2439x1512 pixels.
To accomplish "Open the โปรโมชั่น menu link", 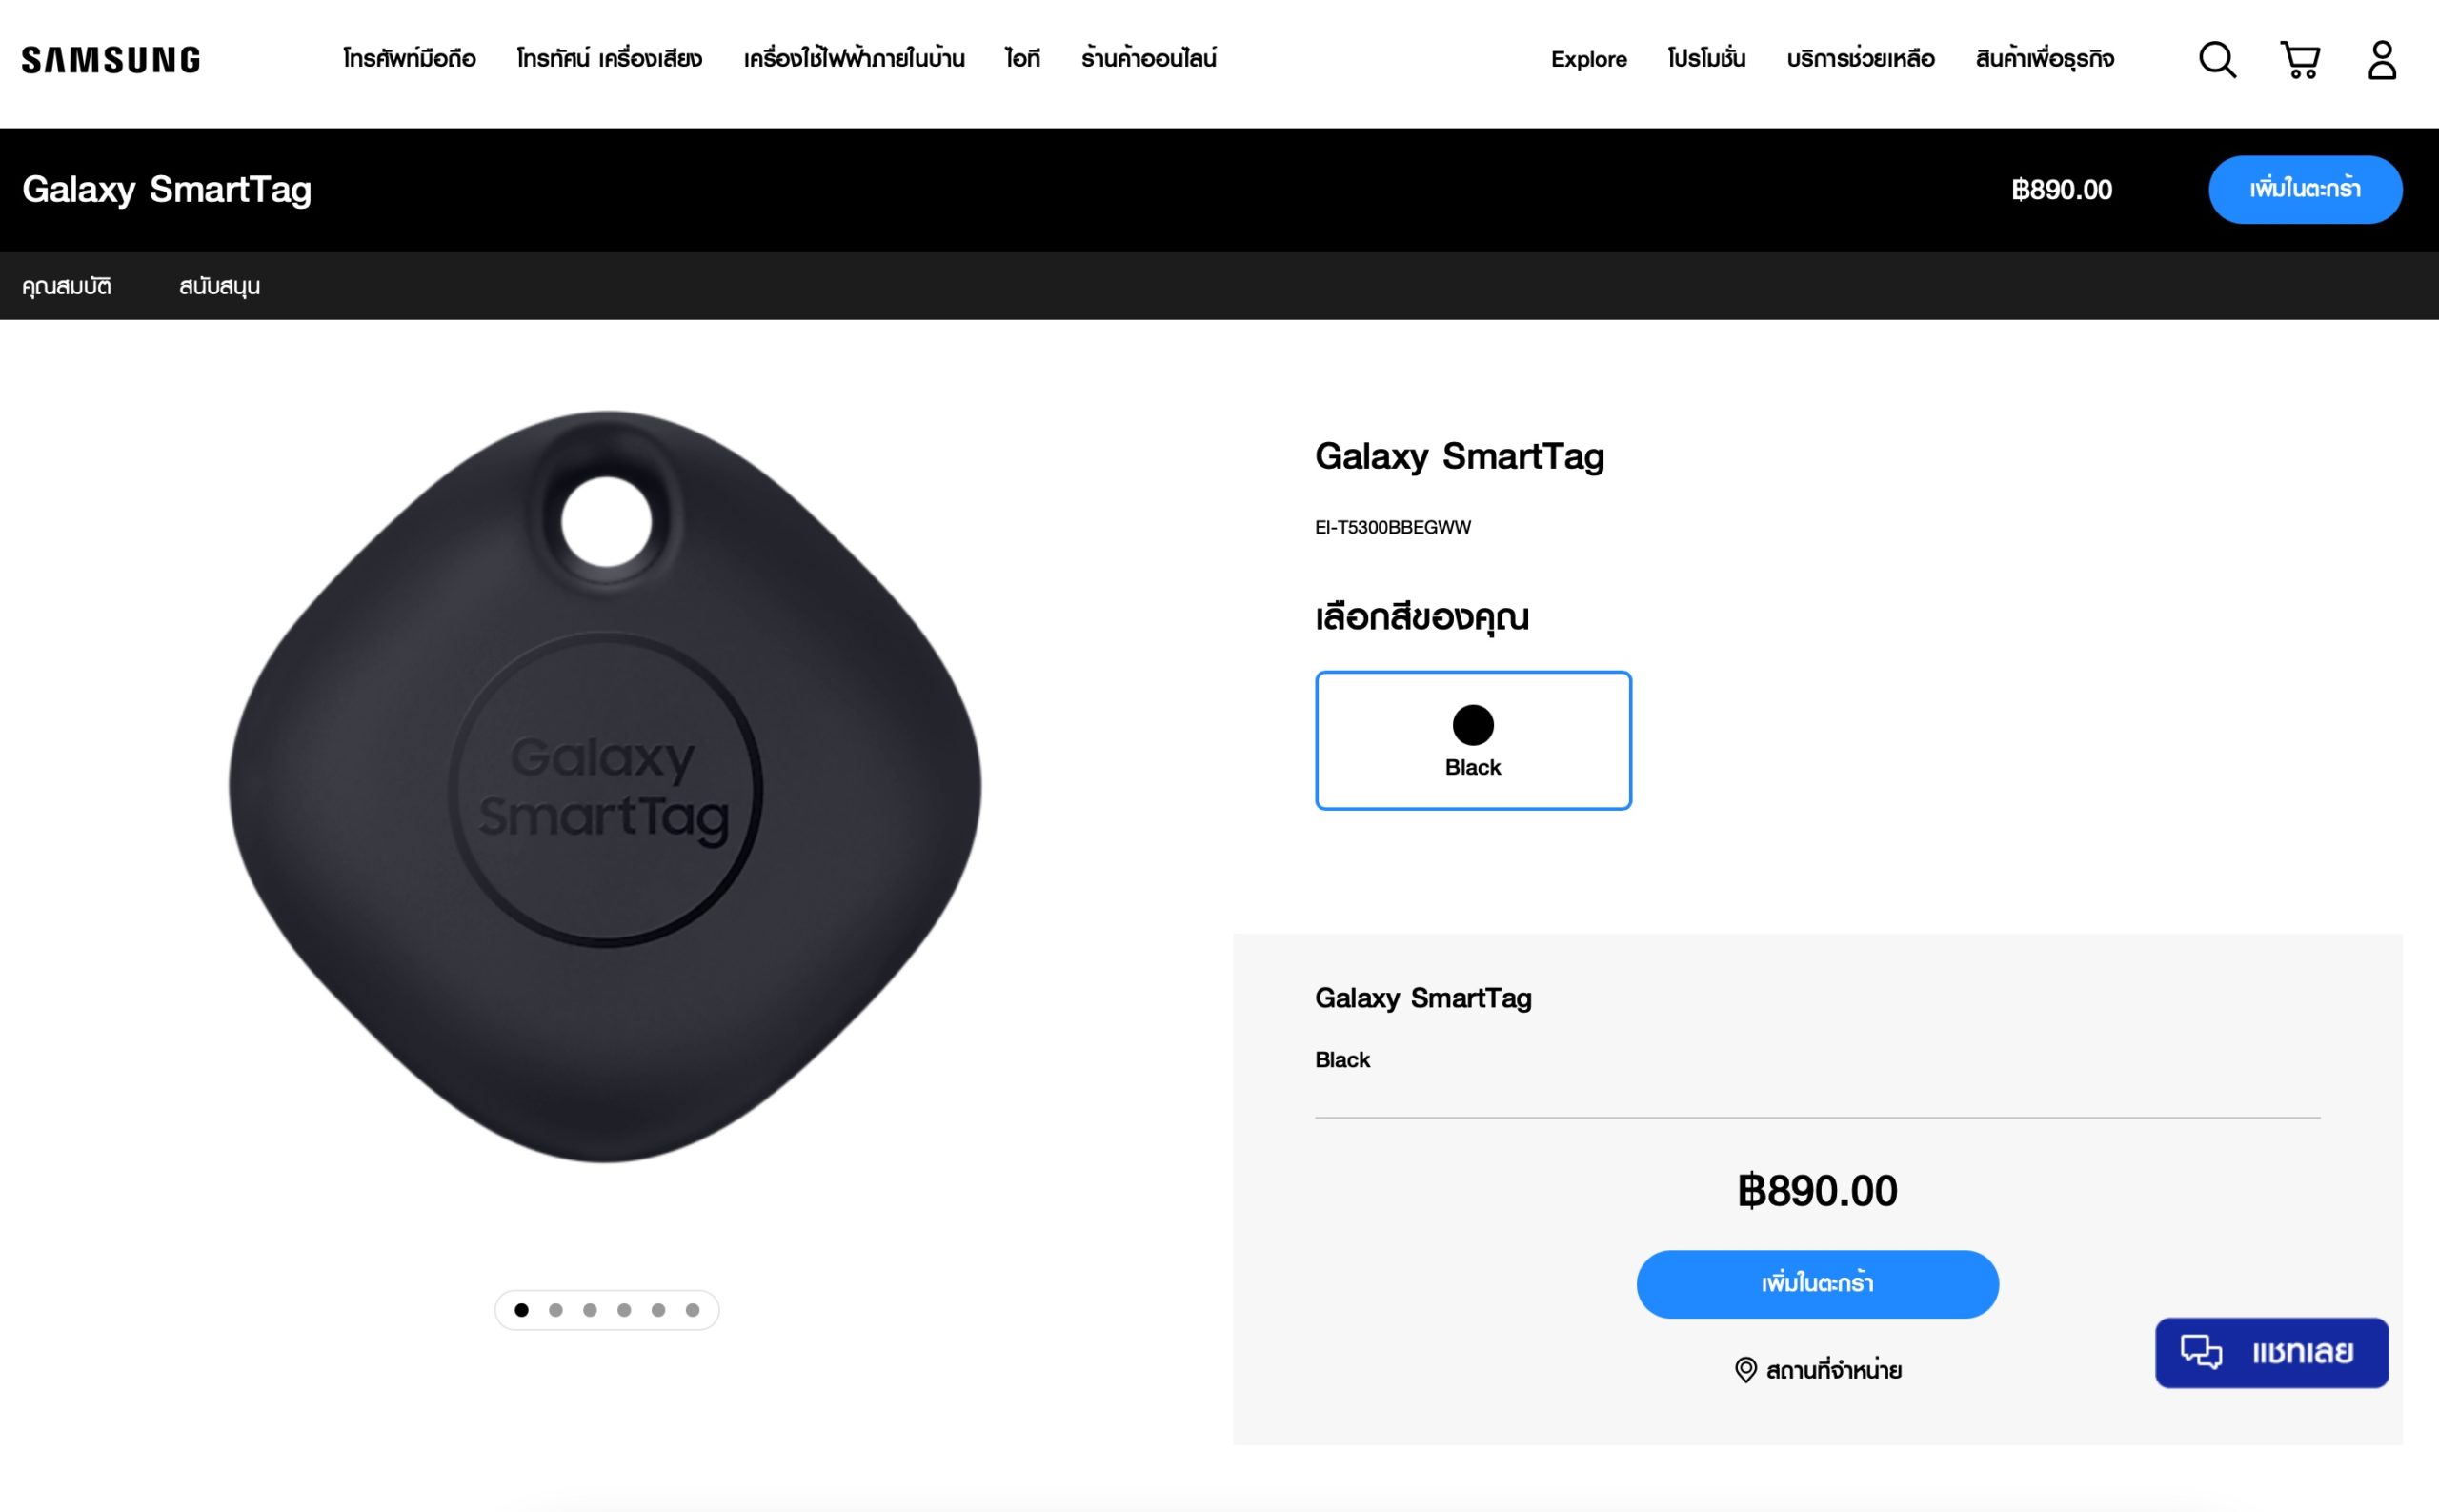I will pos(1706,59).
